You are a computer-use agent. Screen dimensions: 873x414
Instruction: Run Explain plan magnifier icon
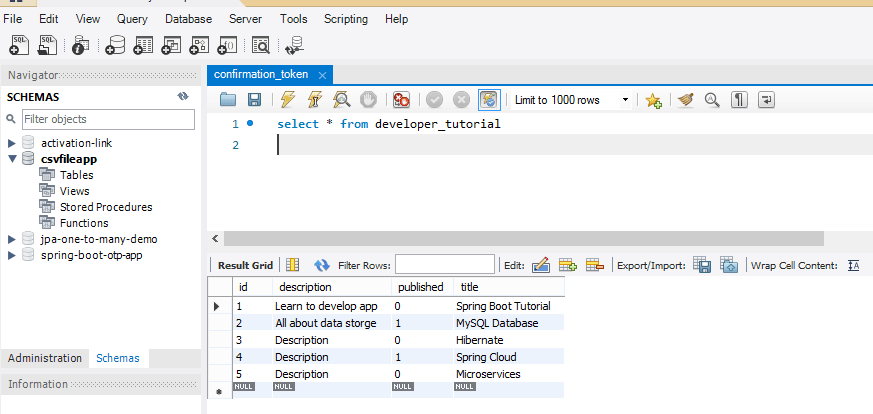[x=341, y=100]
